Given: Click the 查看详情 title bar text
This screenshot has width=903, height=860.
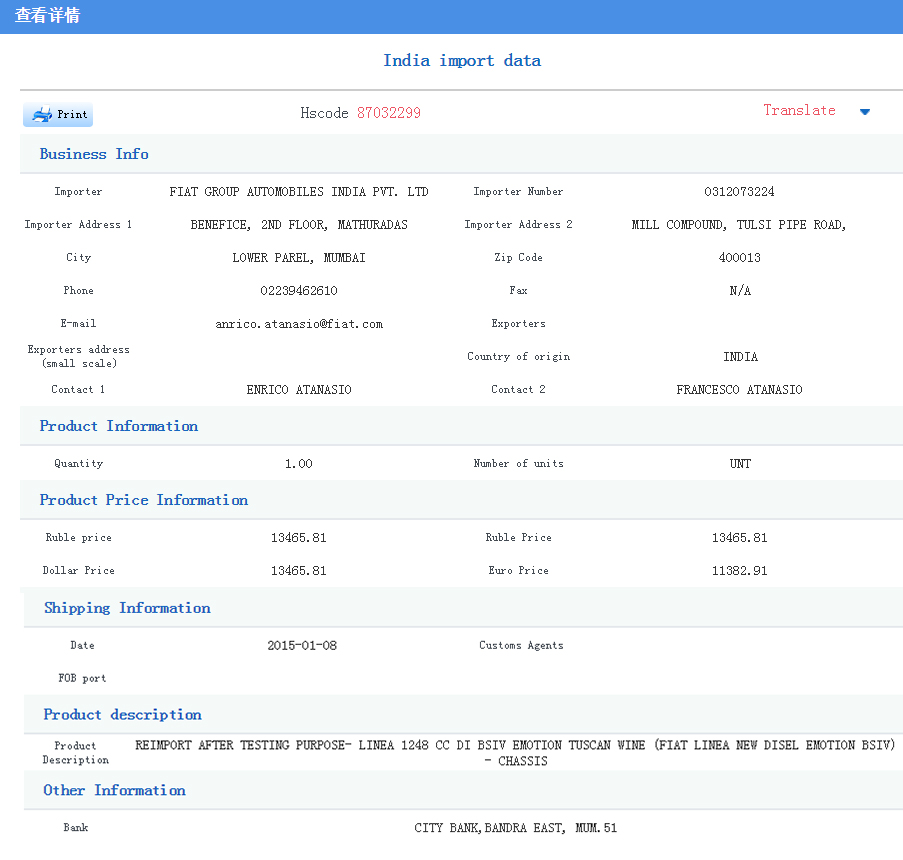Looking at the screenshot, I should [47, 16].
